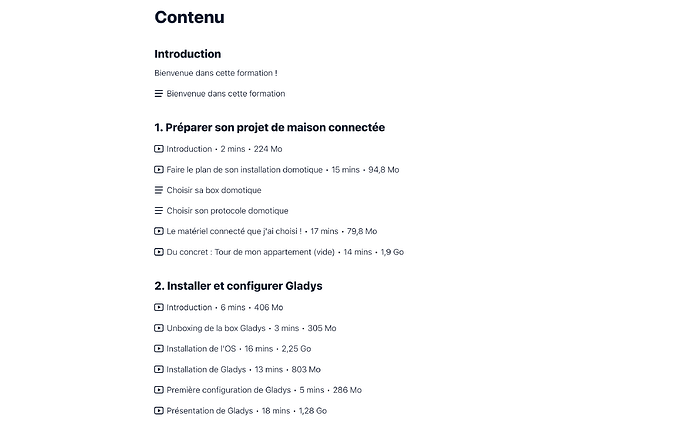690x433 pixels.
Task: Click video icon for 'Le matériel connecté que j'ai choisi'
Action: tap(159, 231)
